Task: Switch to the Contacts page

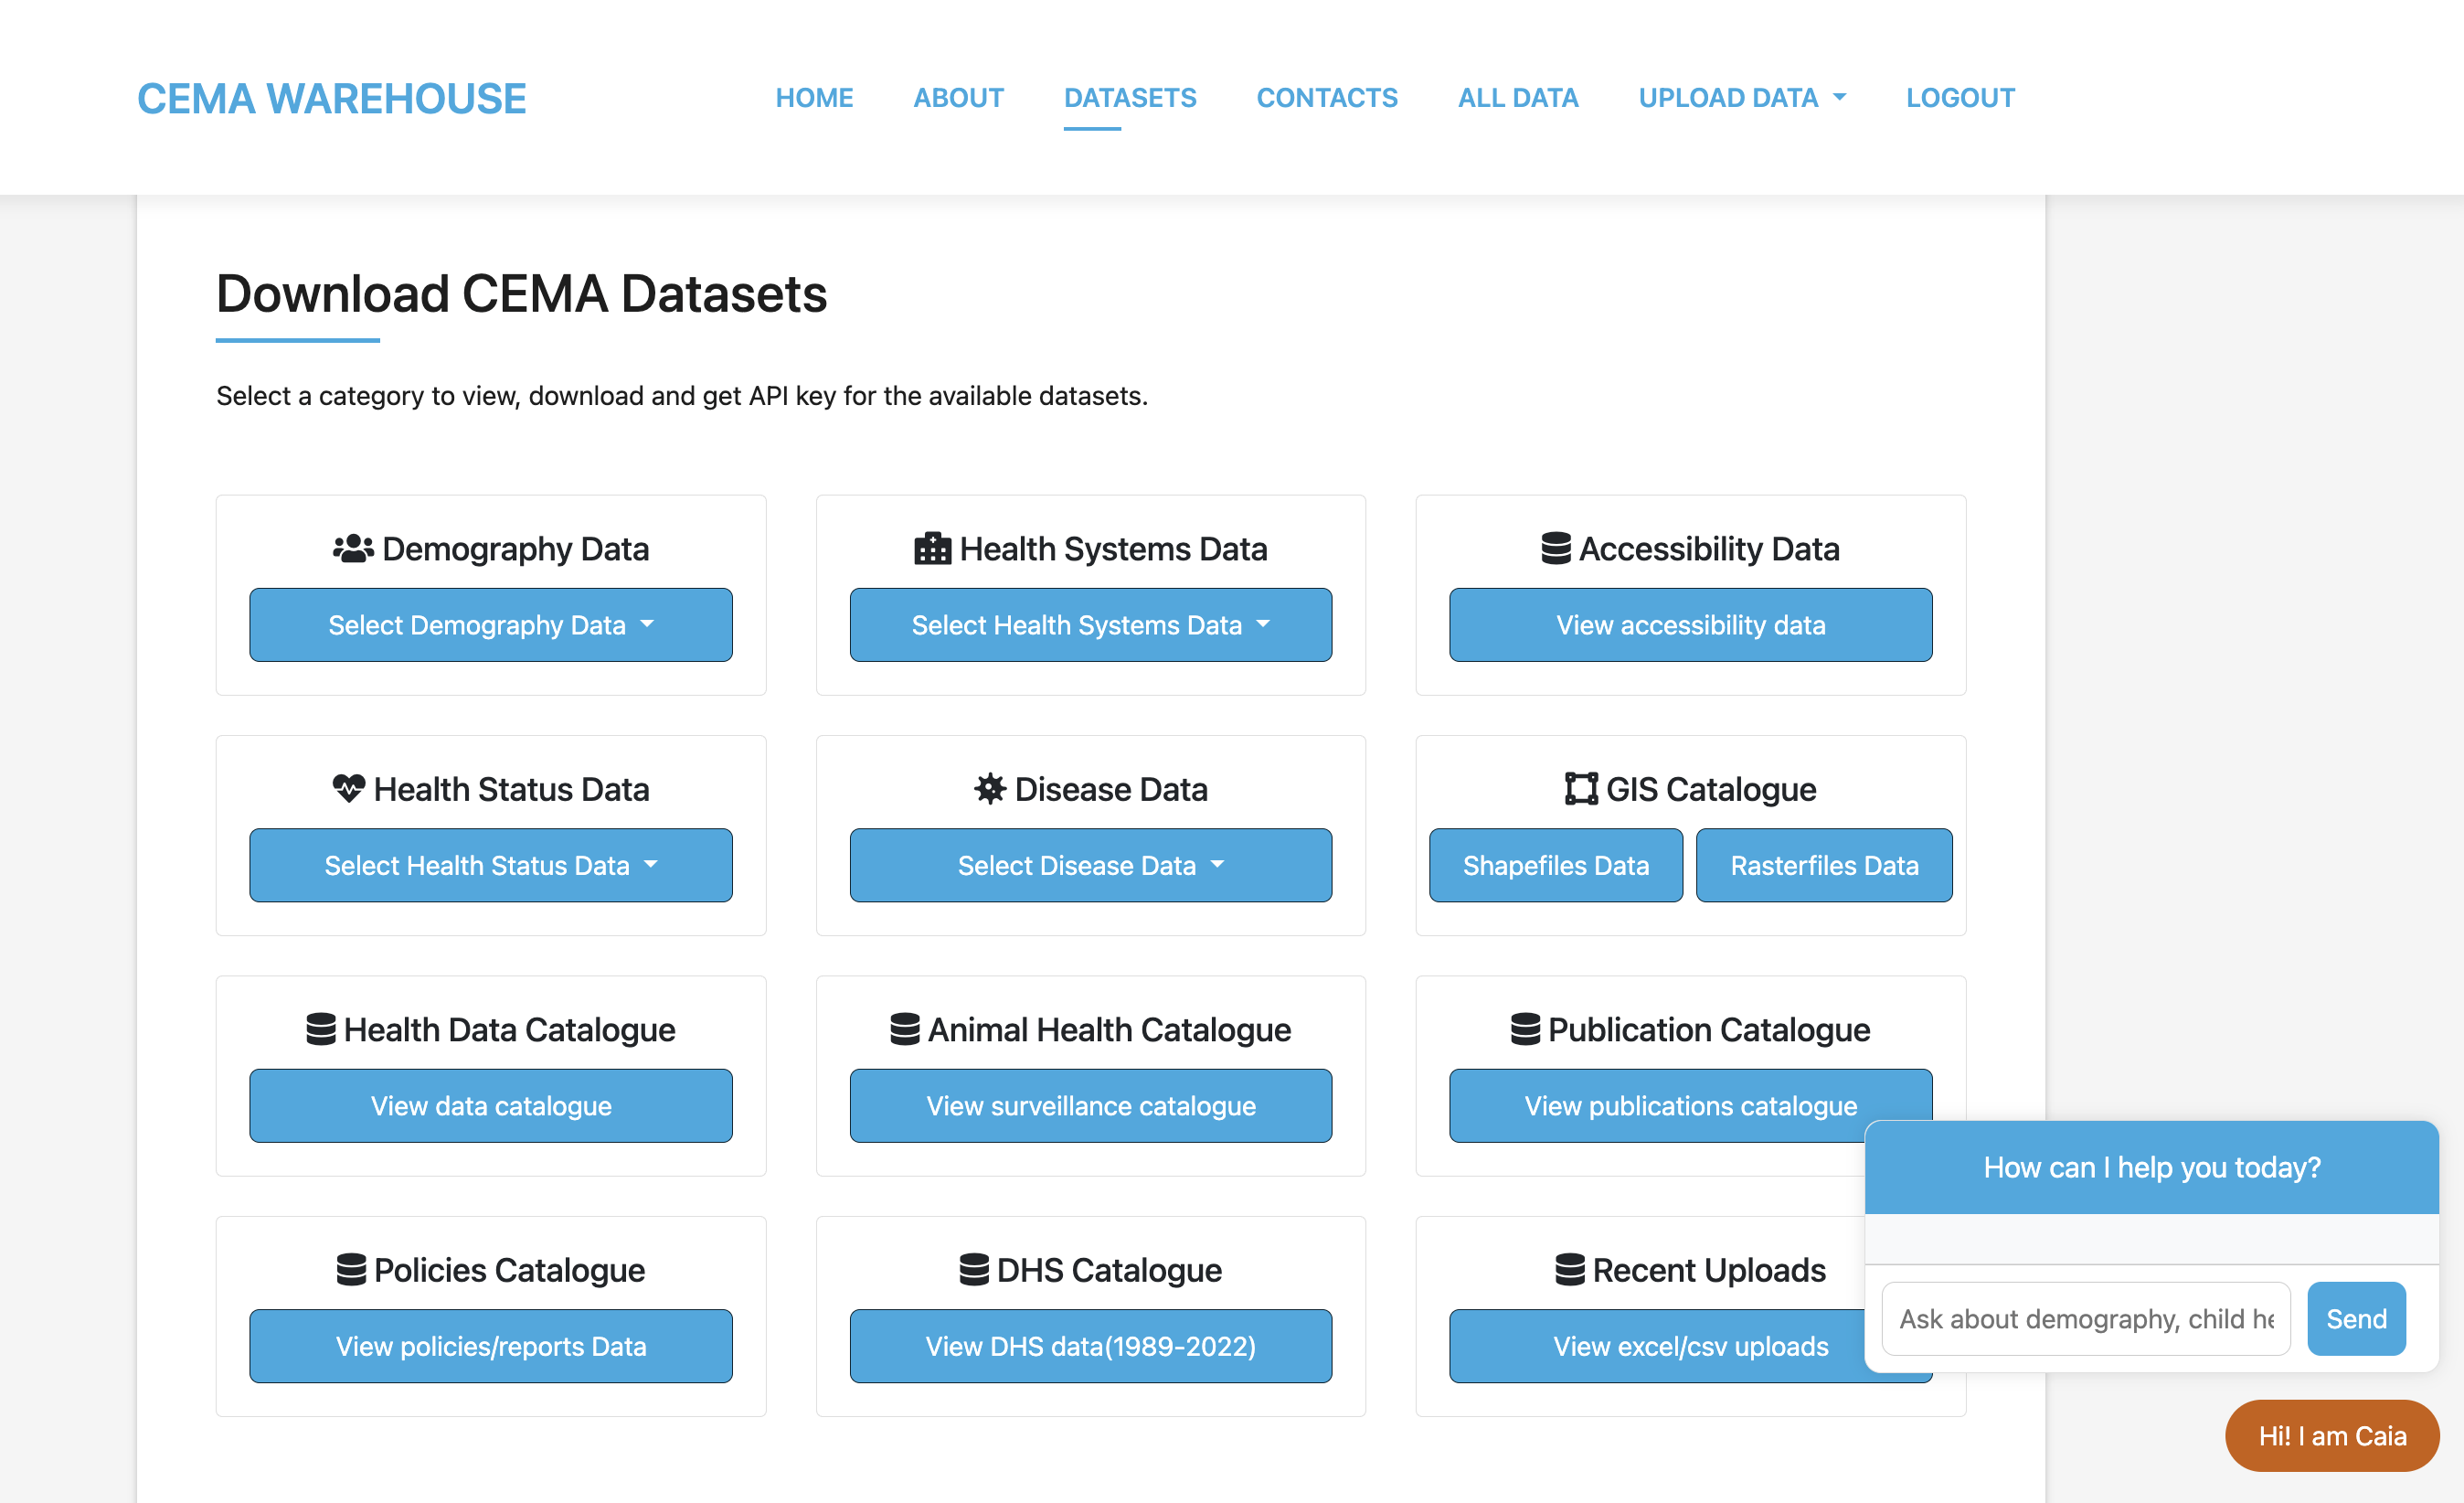Action: click(x=1327, y=97)
